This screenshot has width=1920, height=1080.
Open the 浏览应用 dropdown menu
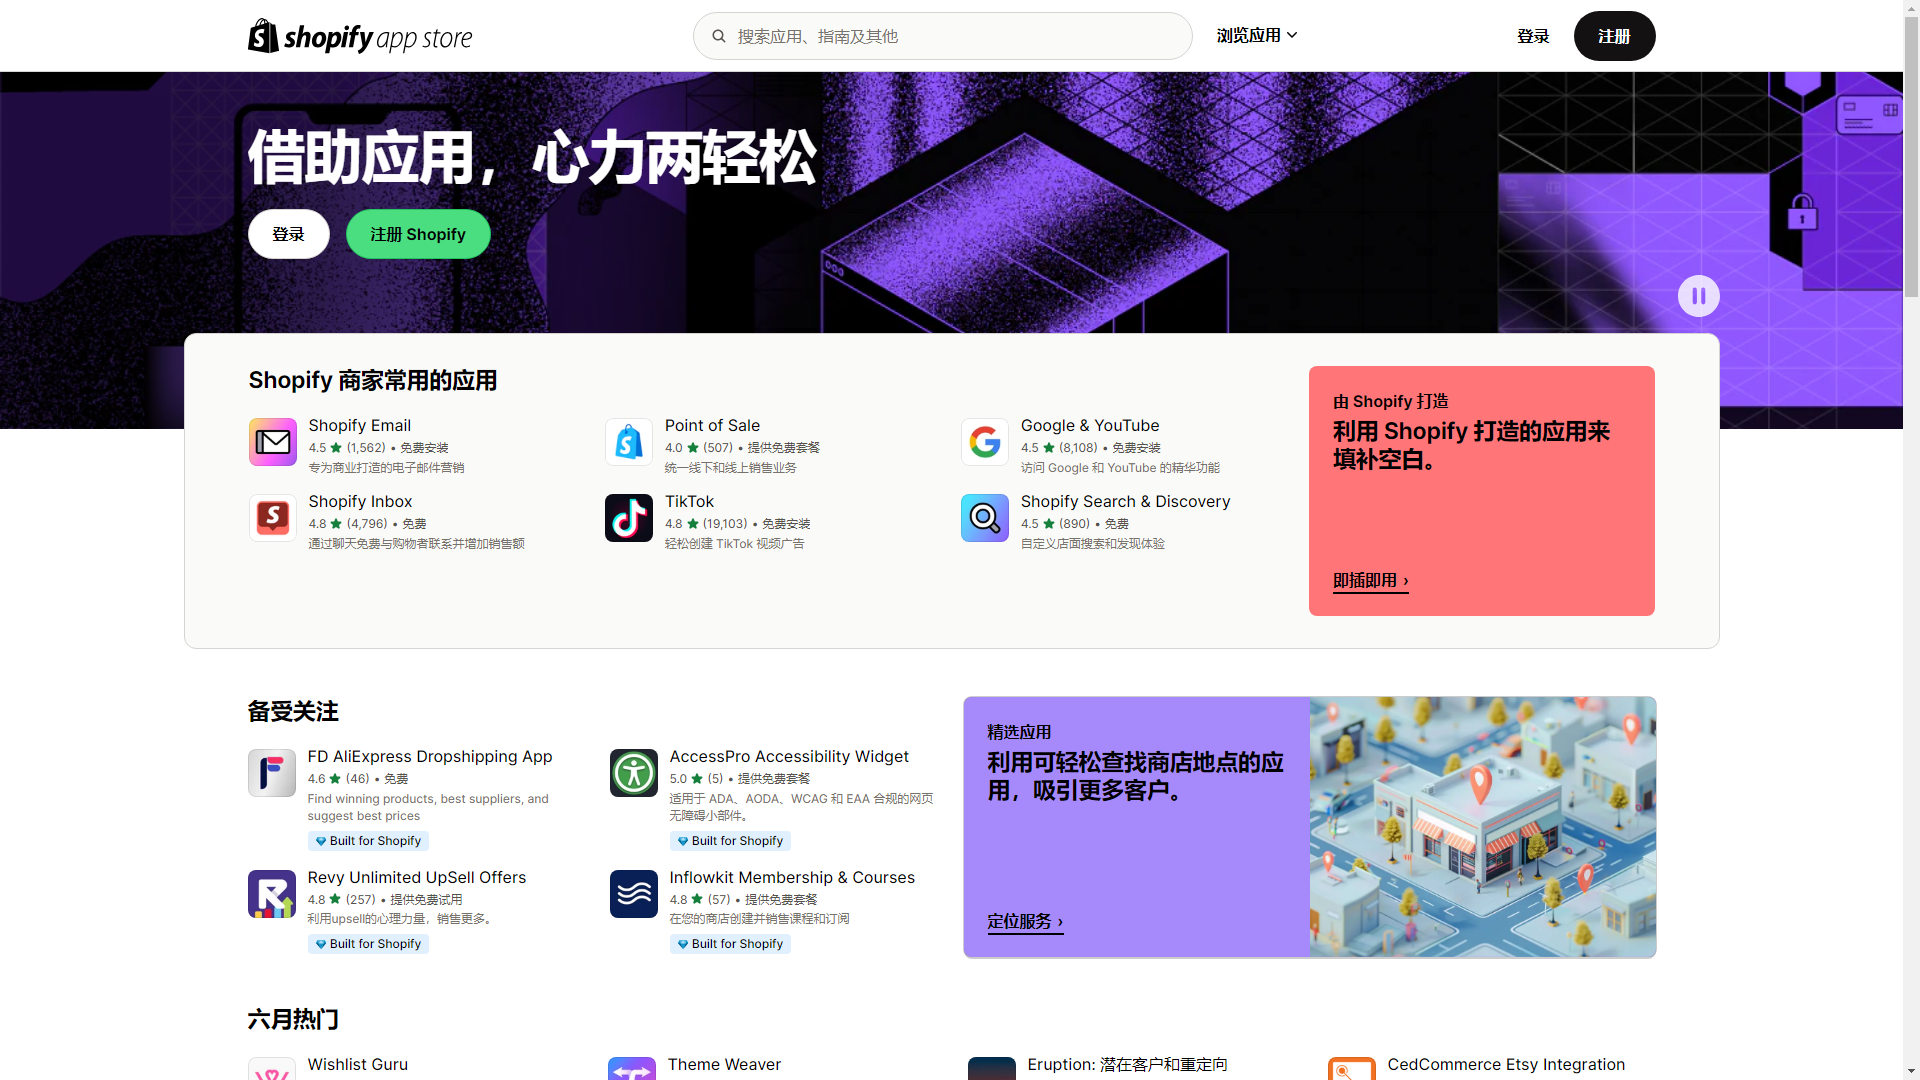coord(1256,34)
